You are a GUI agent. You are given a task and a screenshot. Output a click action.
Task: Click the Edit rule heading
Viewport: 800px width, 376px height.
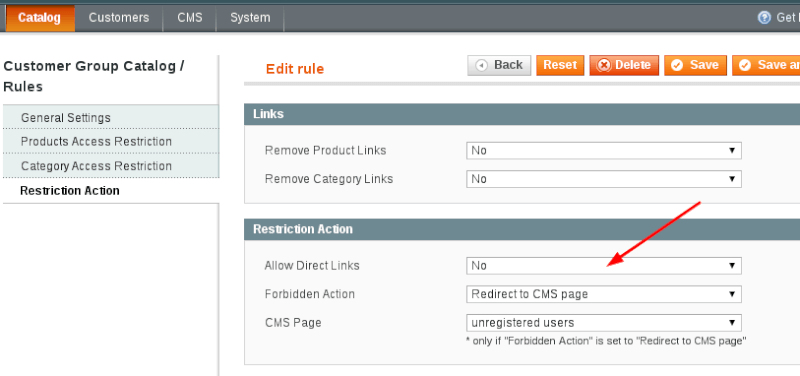(x=295, y=69)
